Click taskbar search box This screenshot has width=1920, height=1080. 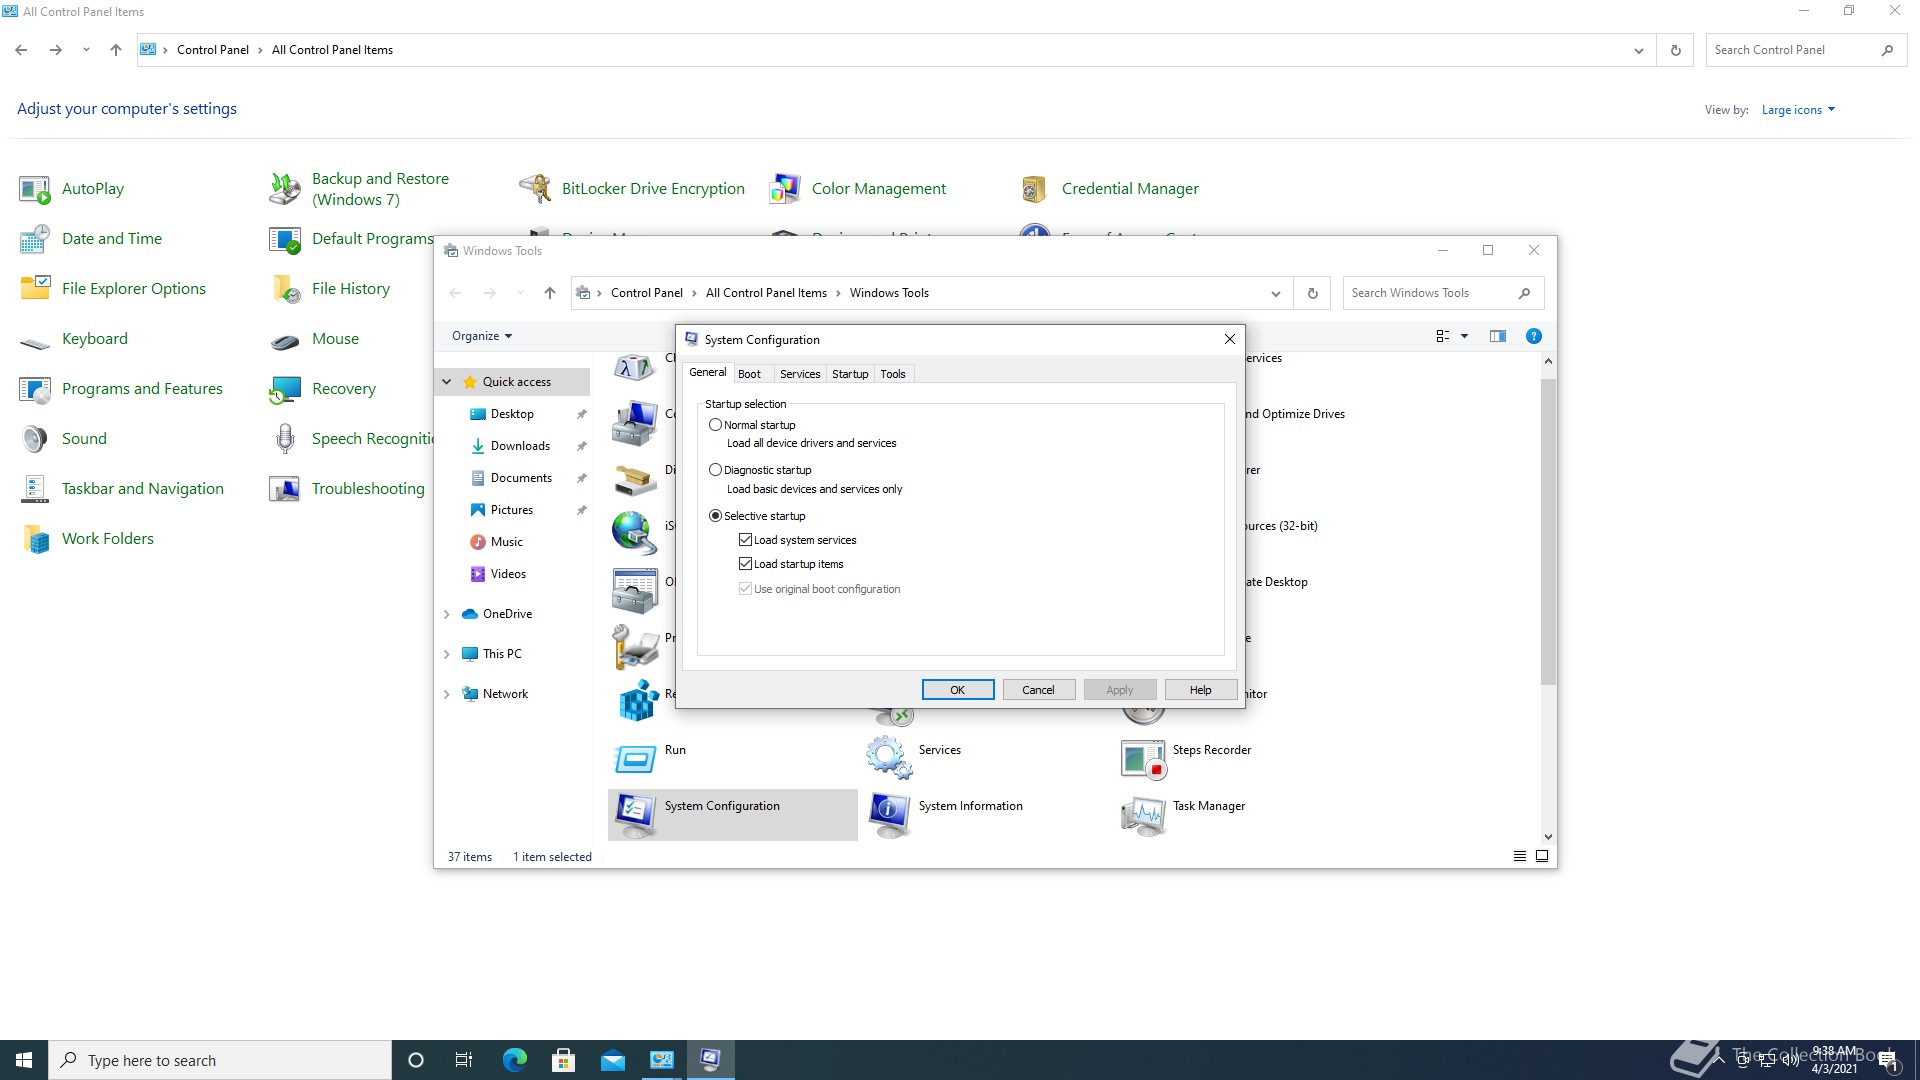220,1060
